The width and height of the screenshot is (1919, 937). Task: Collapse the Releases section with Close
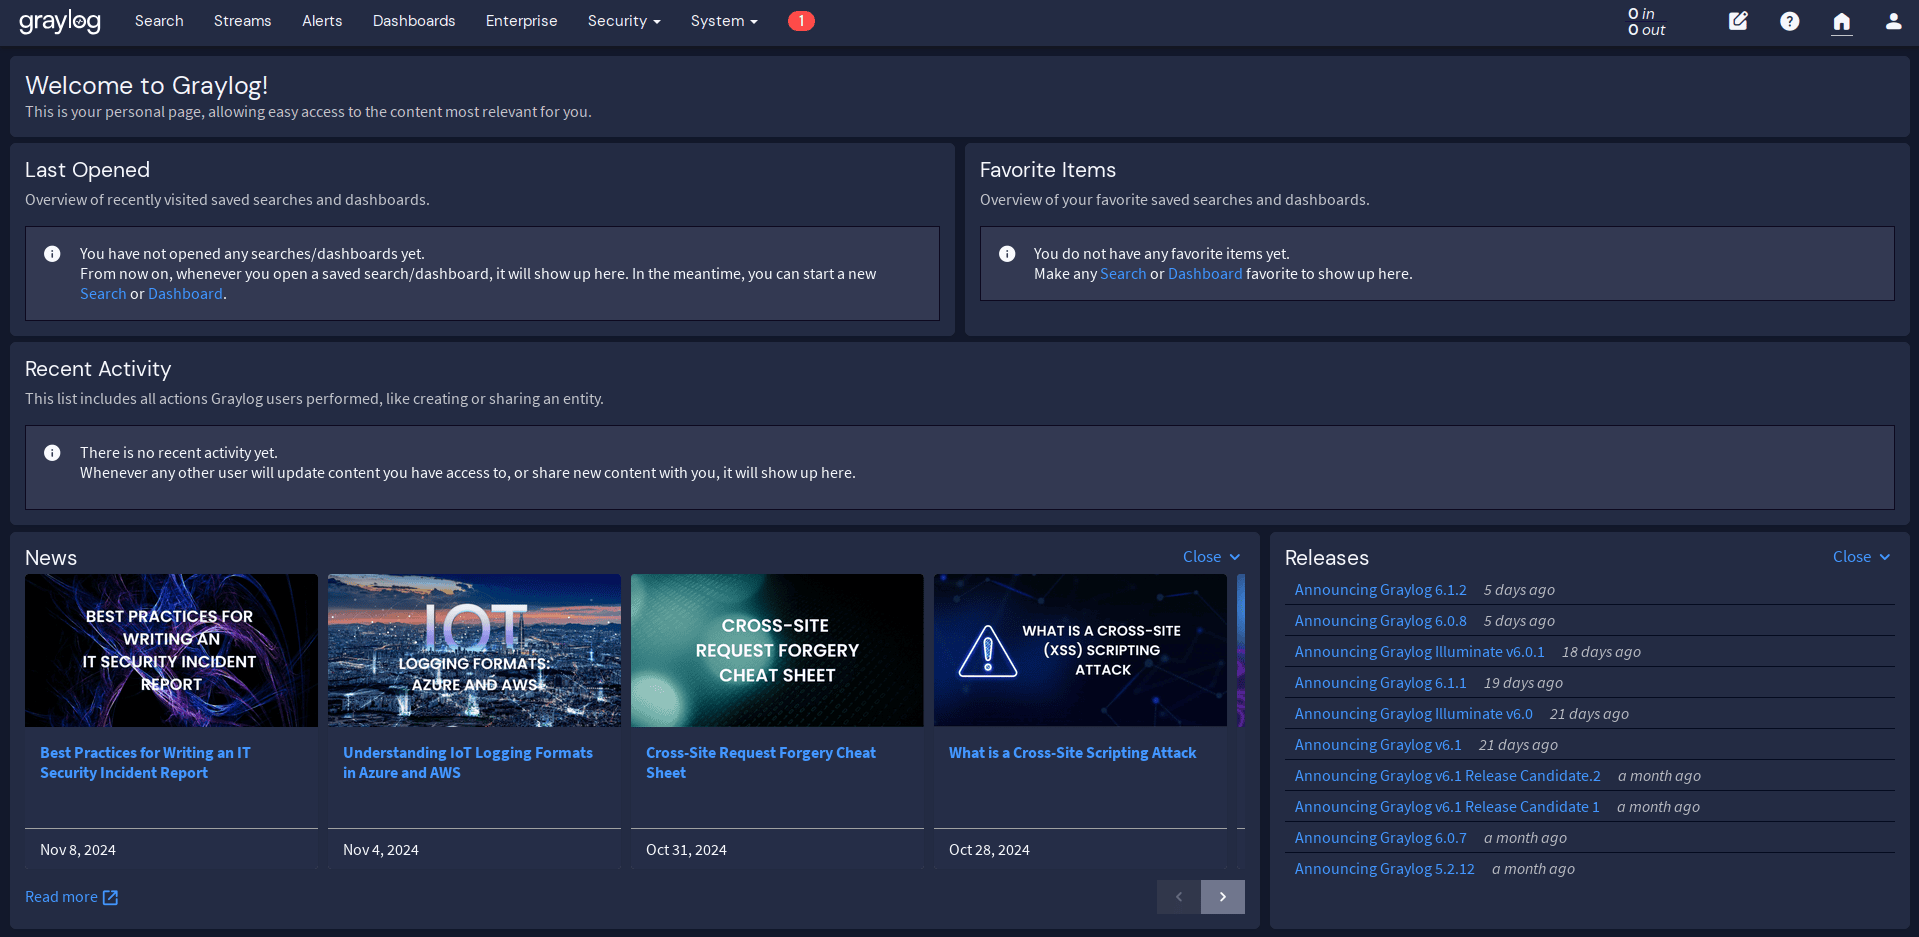tap(1861, 557)
